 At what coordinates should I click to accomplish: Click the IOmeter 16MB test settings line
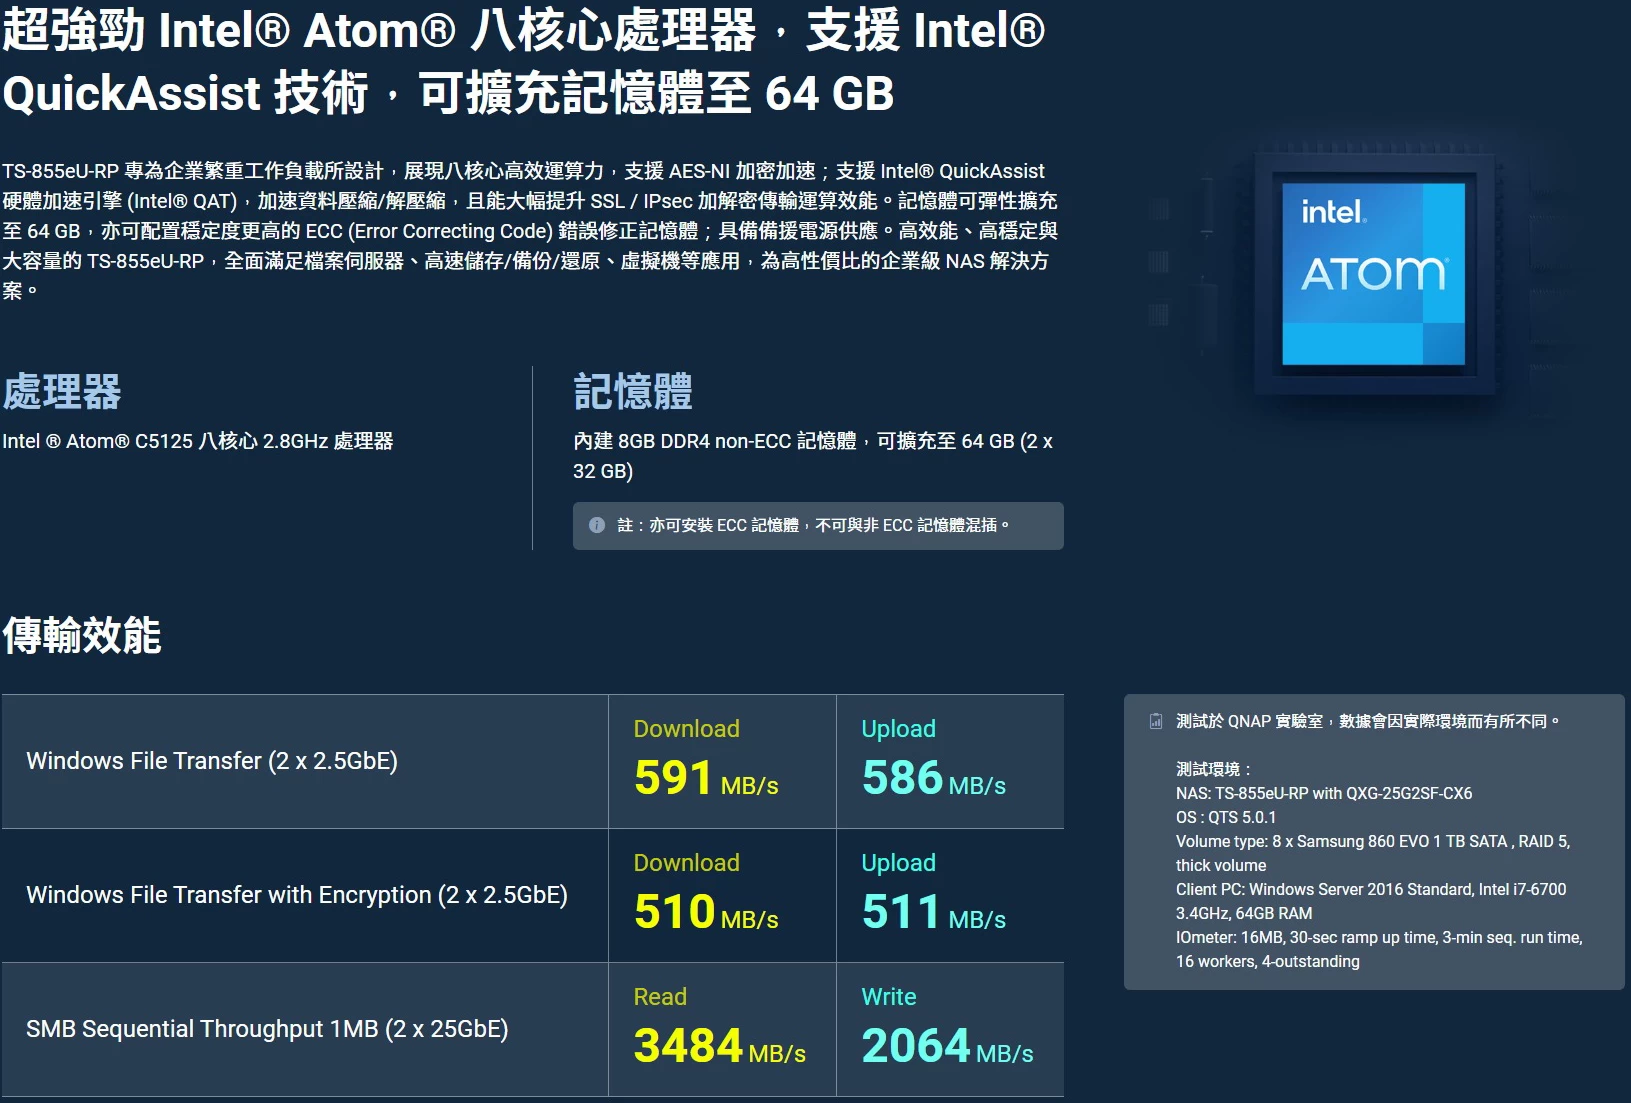point(1379,949)
